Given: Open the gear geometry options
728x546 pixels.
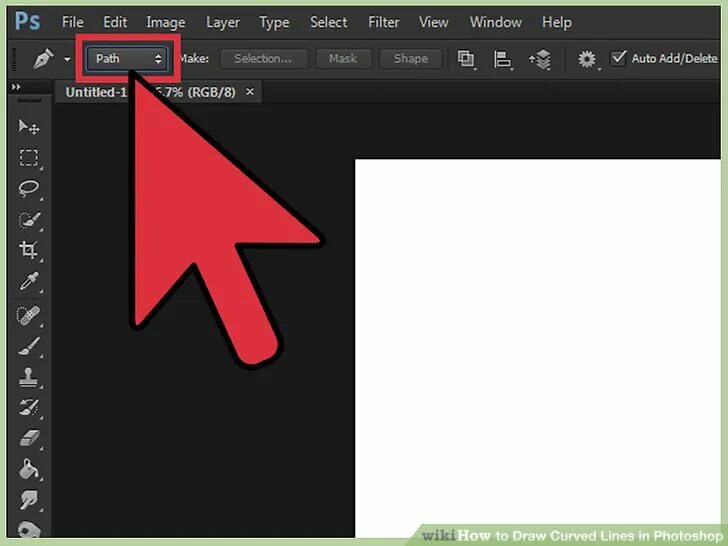Looking at the screenshot, I should pos(587,59).
